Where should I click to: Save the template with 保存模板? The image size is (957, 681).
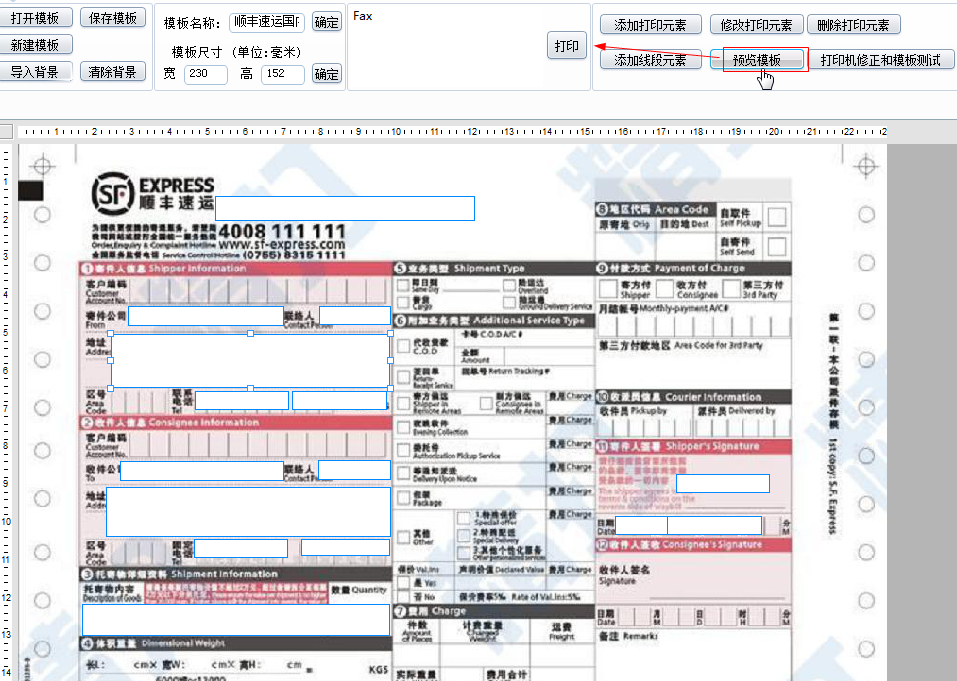(113, 18)
